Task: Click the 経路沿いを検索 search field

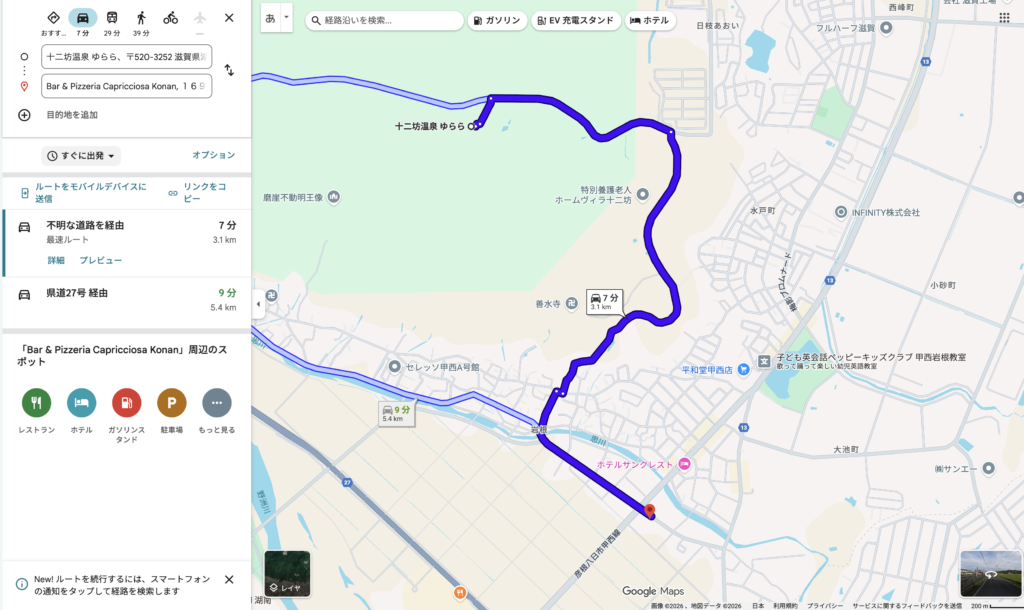Action: 385,20
